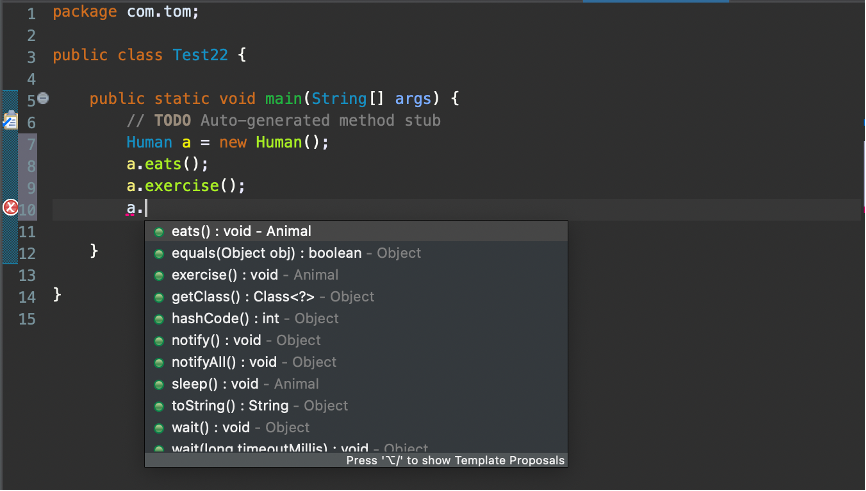Click the class name Test22

(200, 55)
